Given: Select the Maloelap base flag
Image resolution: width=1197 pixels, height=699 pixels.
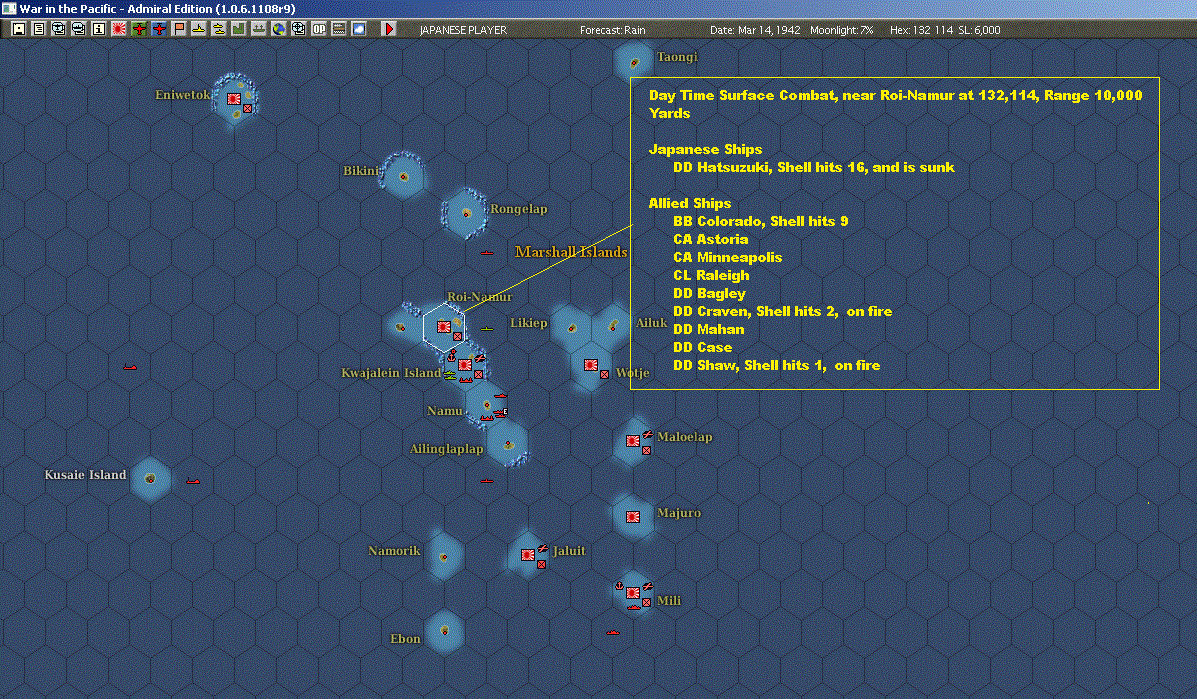Looking at the screenshot, I should pyautogui.click(x=633, y=441).
